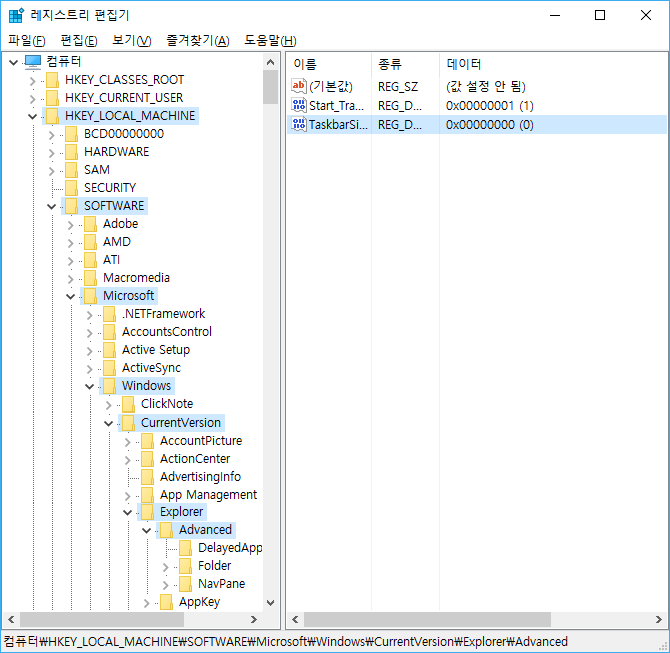Click the NavPane folder icon
Image resolution: width=670 pixels, height=653 pixels.
[x=185, y=583]
